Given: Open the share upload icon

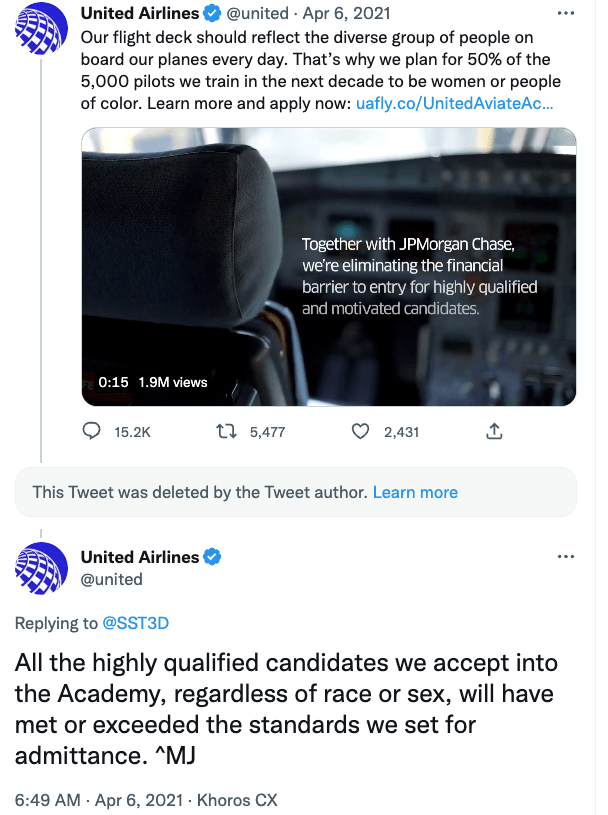Looking at the screenshot, I should 494,431.
